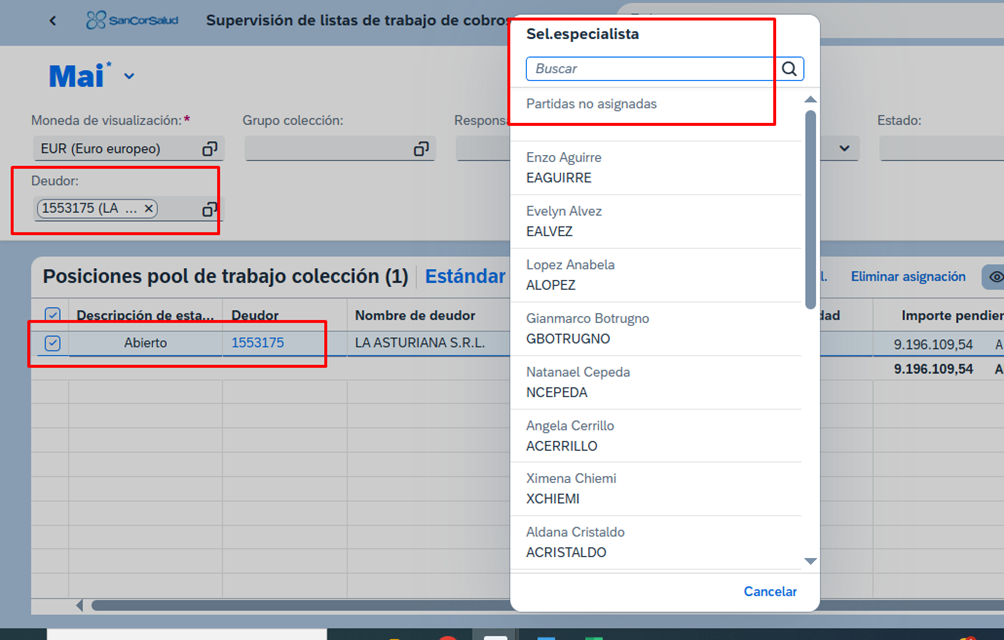Focus the Buscar search field
Image resolution: width=1004 pixels, height=640 pixels.
coord(651,69)
